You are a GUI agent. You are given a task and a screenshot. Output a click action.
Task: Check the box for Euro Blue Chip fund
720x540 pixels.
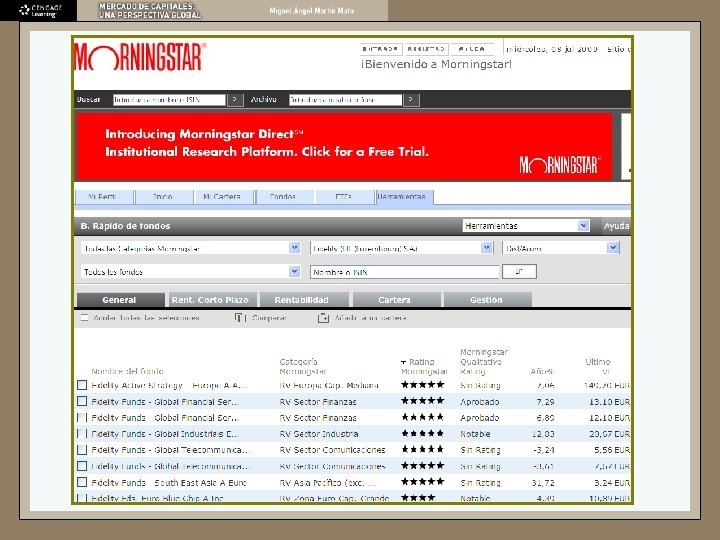[x=82, y=498]
